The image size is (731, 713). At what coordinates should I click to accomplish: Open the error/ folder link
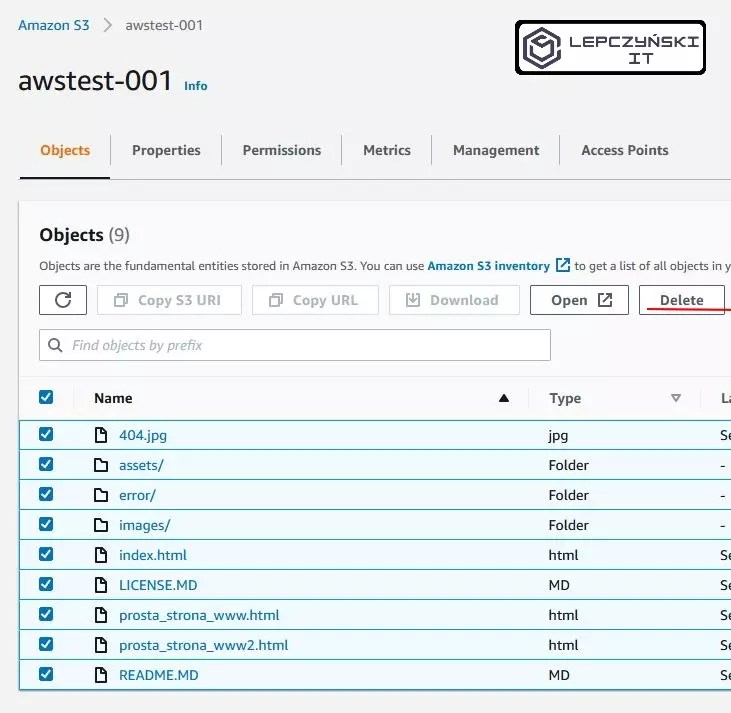[137, 495]
